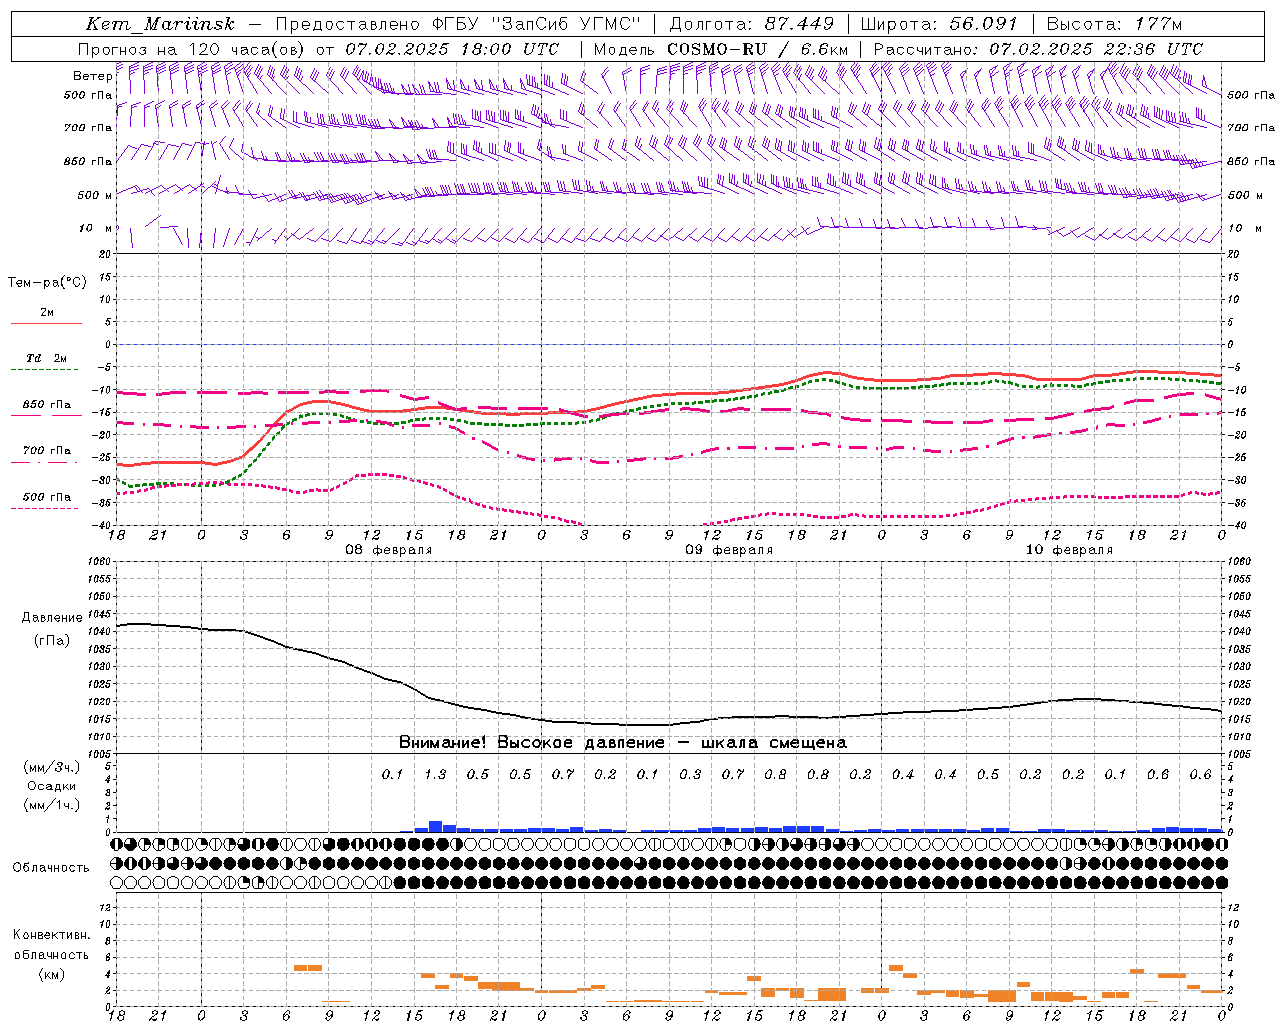Screen dimensions: 1280x1024
Task: Click the 09 февраля date label
Action: (x=729, y=550)
